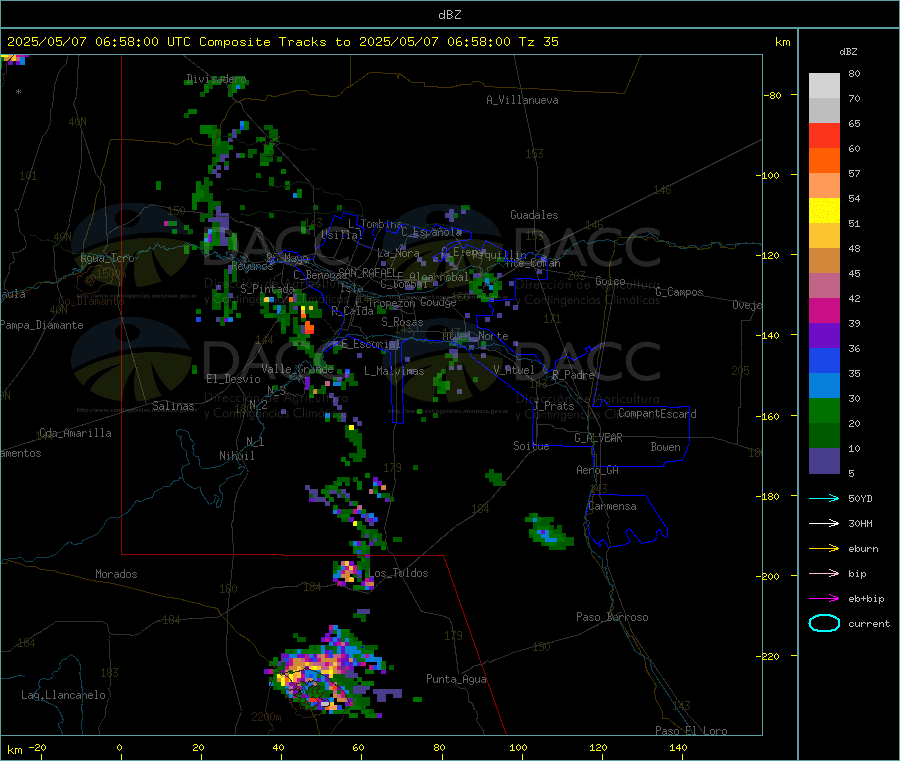This screenshot has height=761, width=900.
Task: Click the '-200' value on the vertical km axis
Action: coord(770,576)
